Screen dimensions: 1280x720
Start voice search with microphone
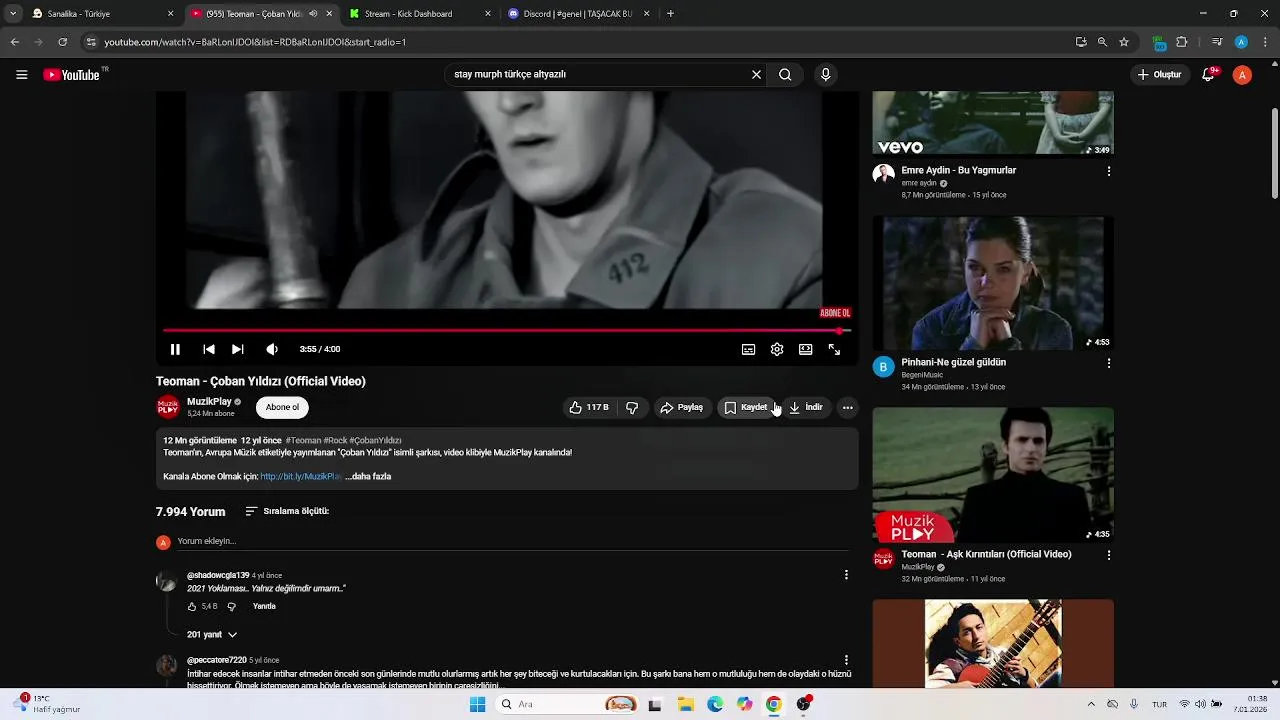click(x=825, y=74)
